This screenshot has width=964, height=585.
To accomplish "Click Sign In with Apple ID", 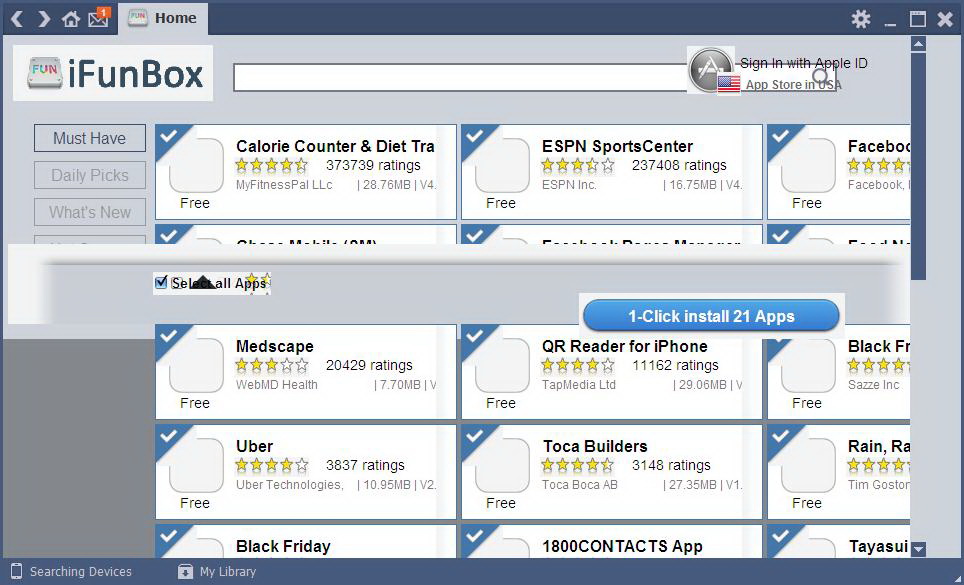I will (x=804, y=63).
